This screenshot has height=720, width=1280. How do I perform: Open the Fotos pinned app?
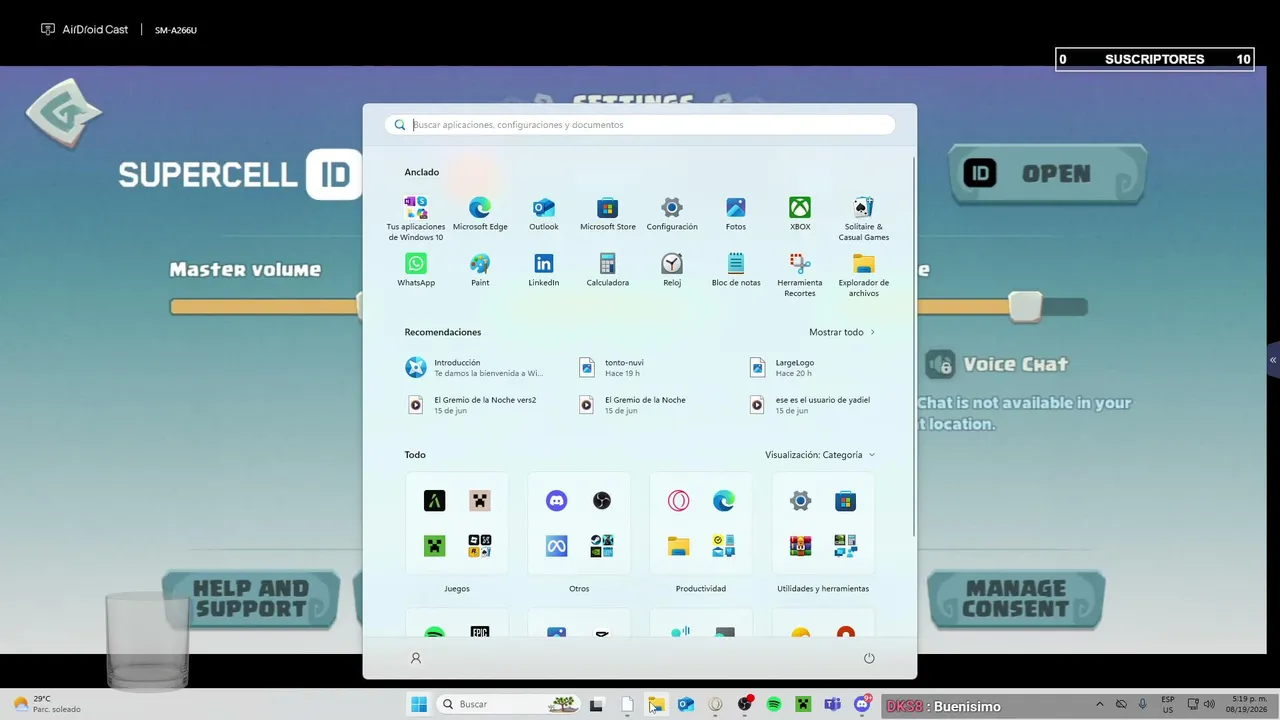click(736, 214)
